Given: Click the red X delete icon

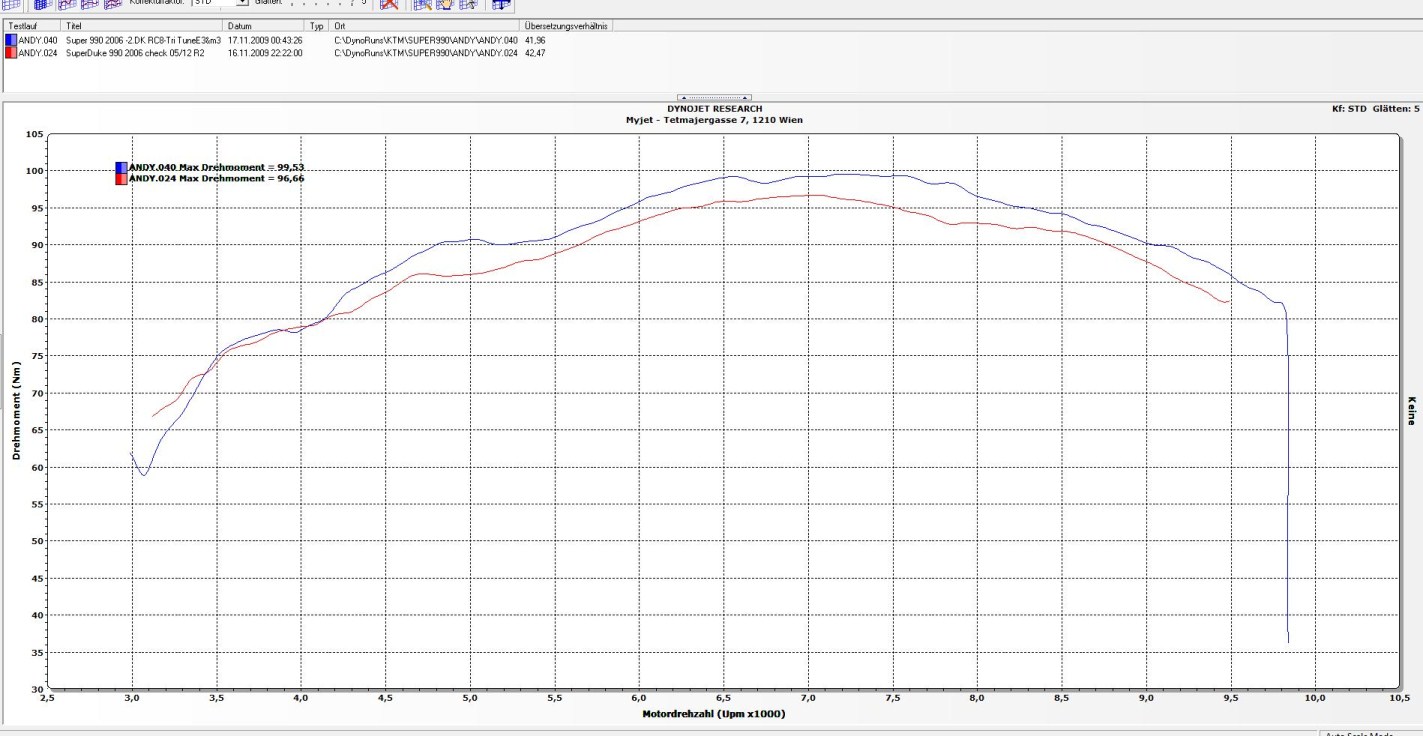Looking at the screenshot, I should (389, 4).
